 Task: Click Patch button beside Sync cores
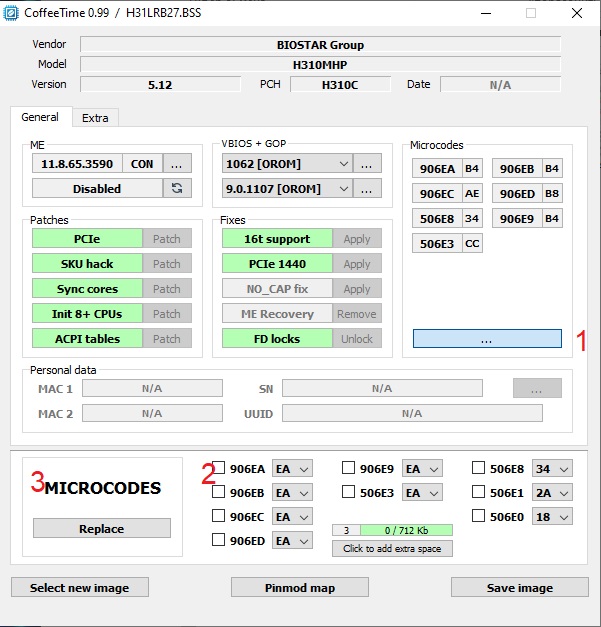point(167,288)
